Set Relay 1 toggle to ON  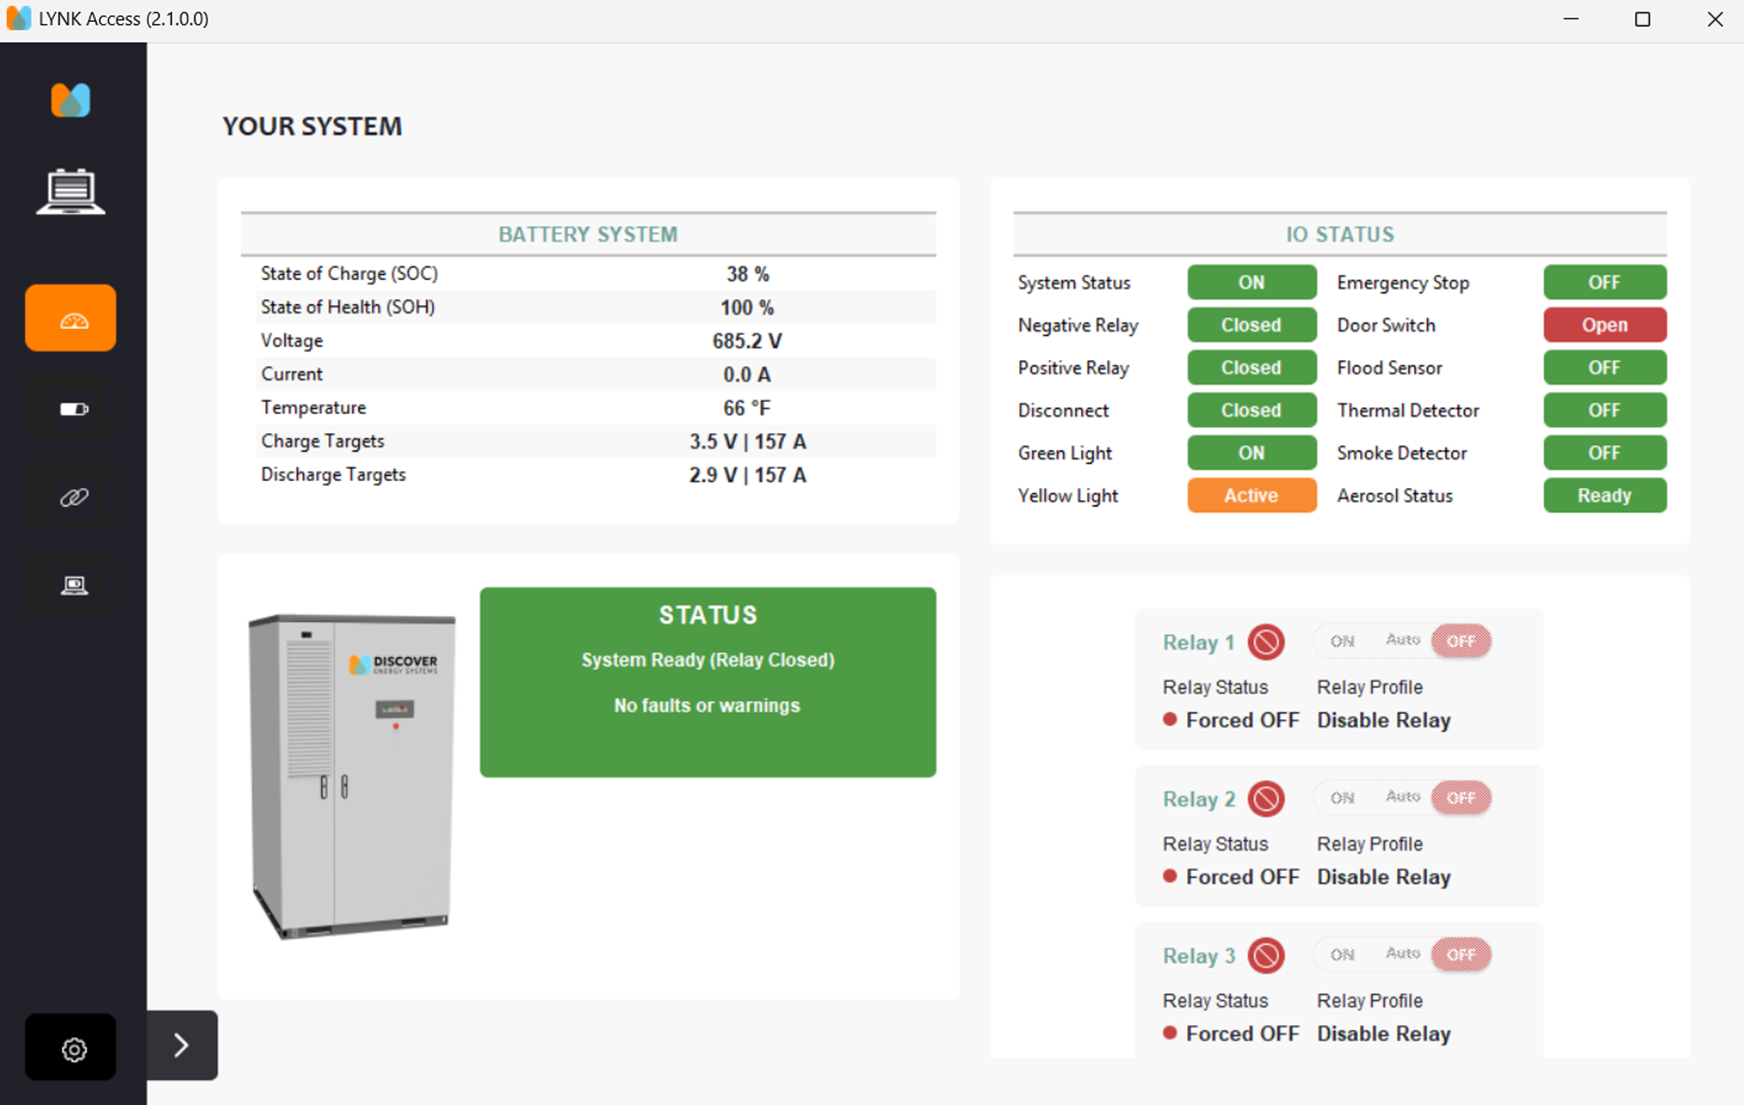pos(1342,642)
